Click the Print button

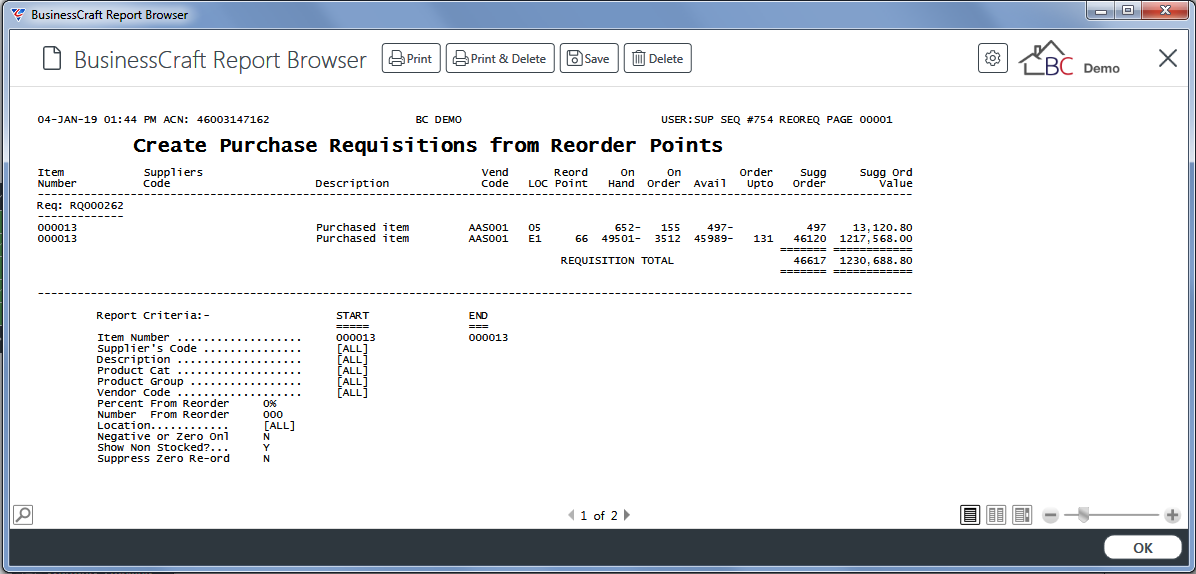[411, 59]
